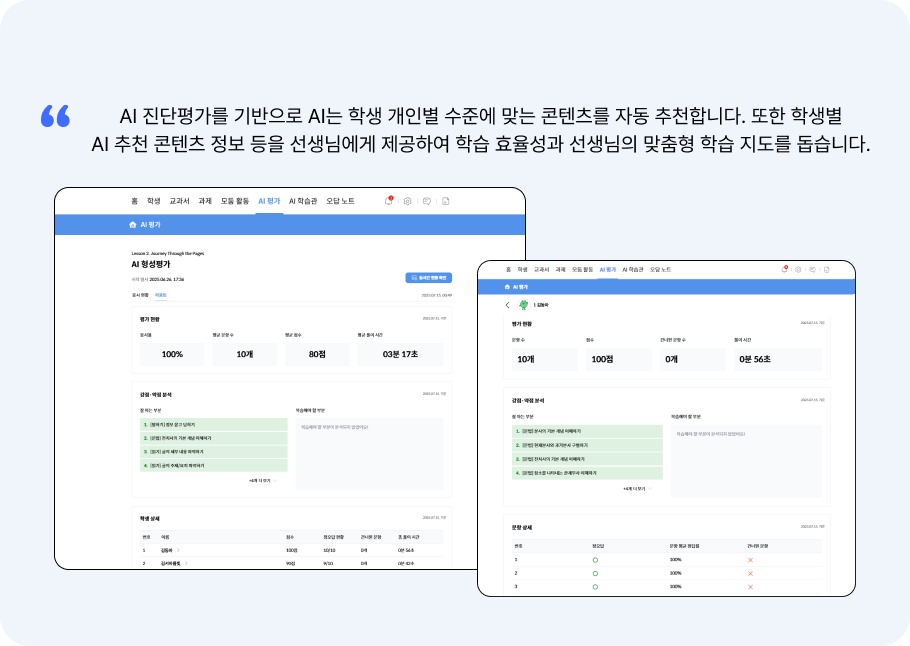Click '10개' question count in student detail window
Viewport: 910px width, 646px height.
[x=526, y=359]
